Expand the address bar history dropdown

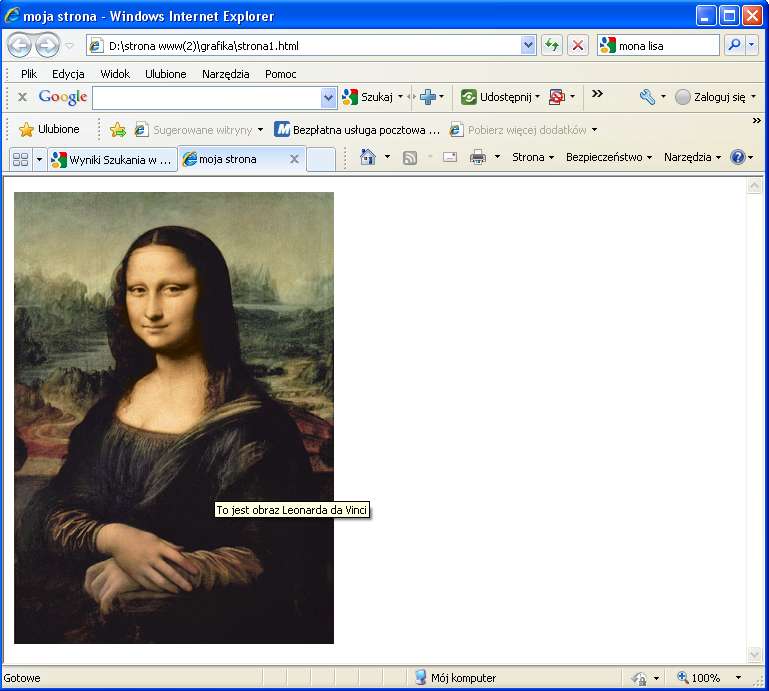tap(528, 46)
